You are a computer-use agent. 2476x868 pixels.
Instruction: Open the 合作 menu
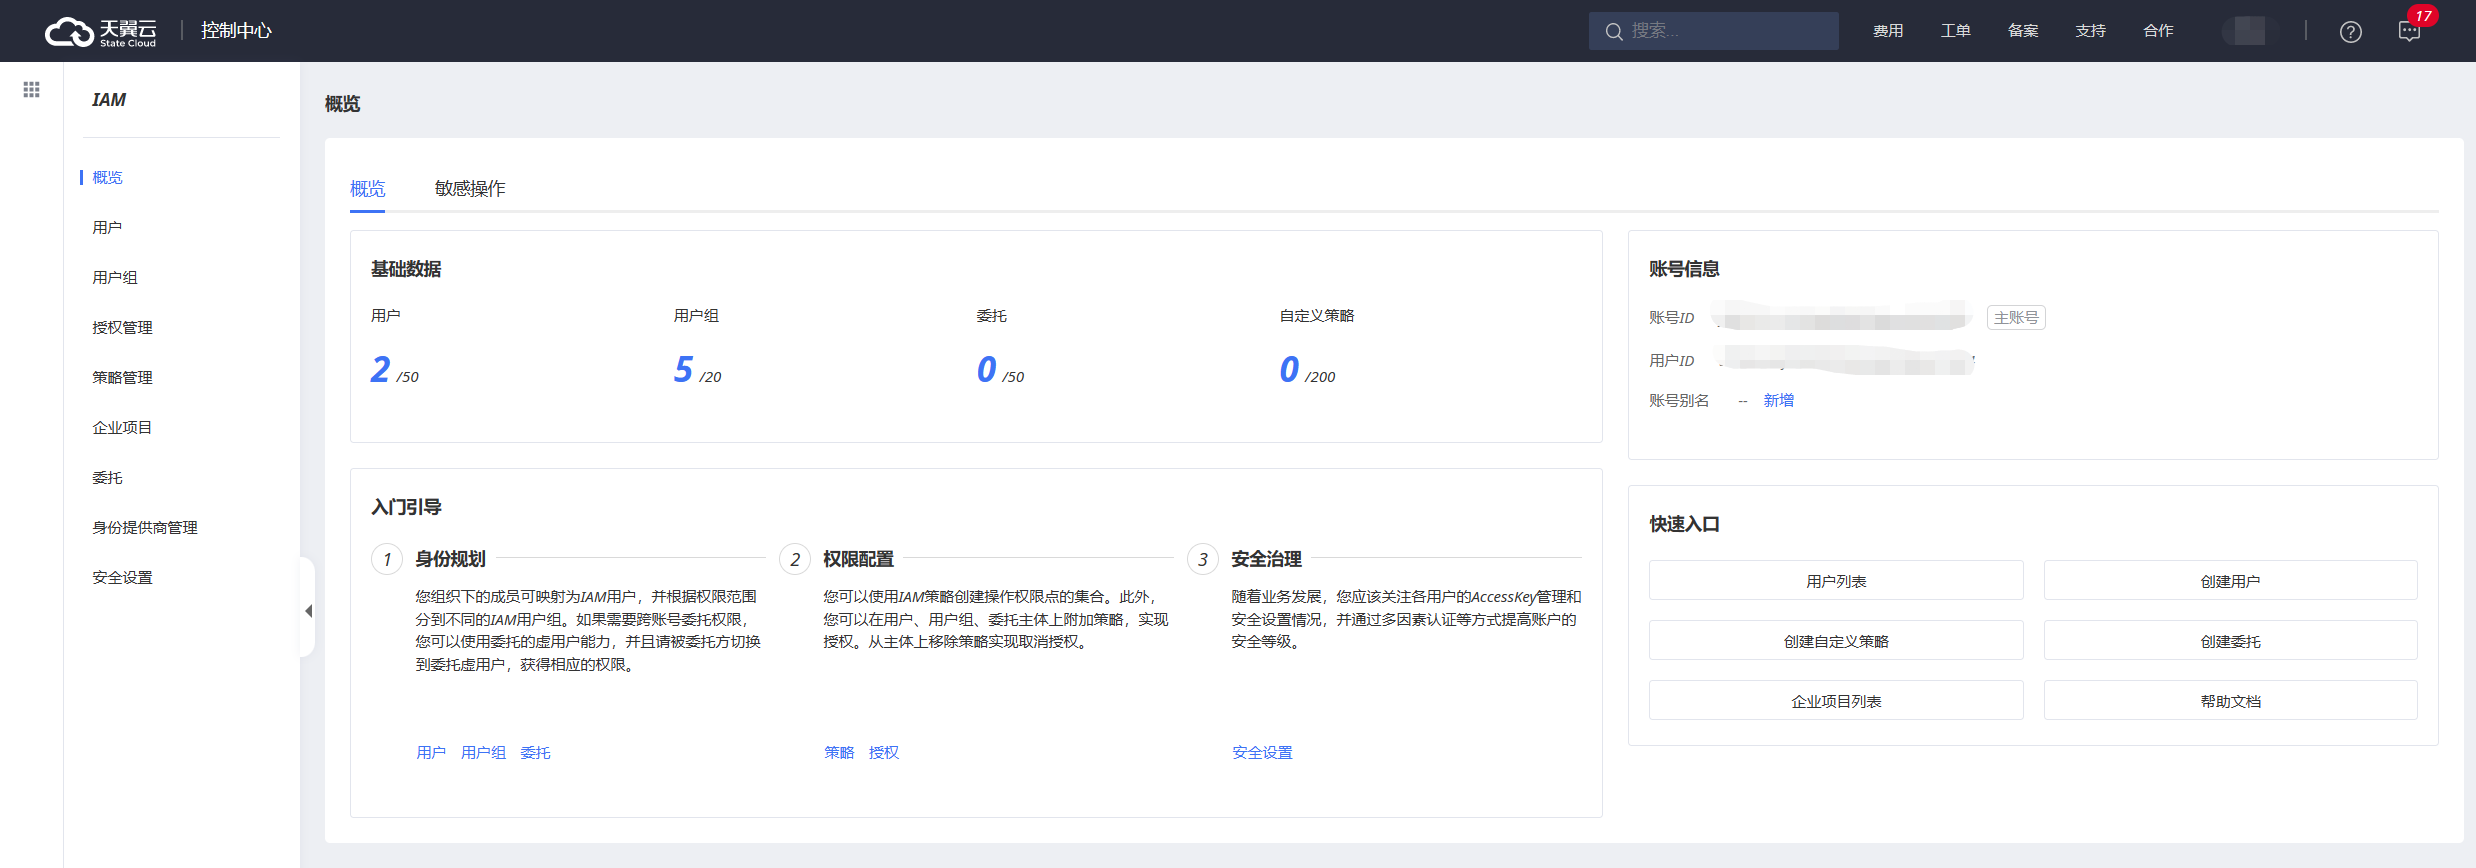coord(2159,31)
